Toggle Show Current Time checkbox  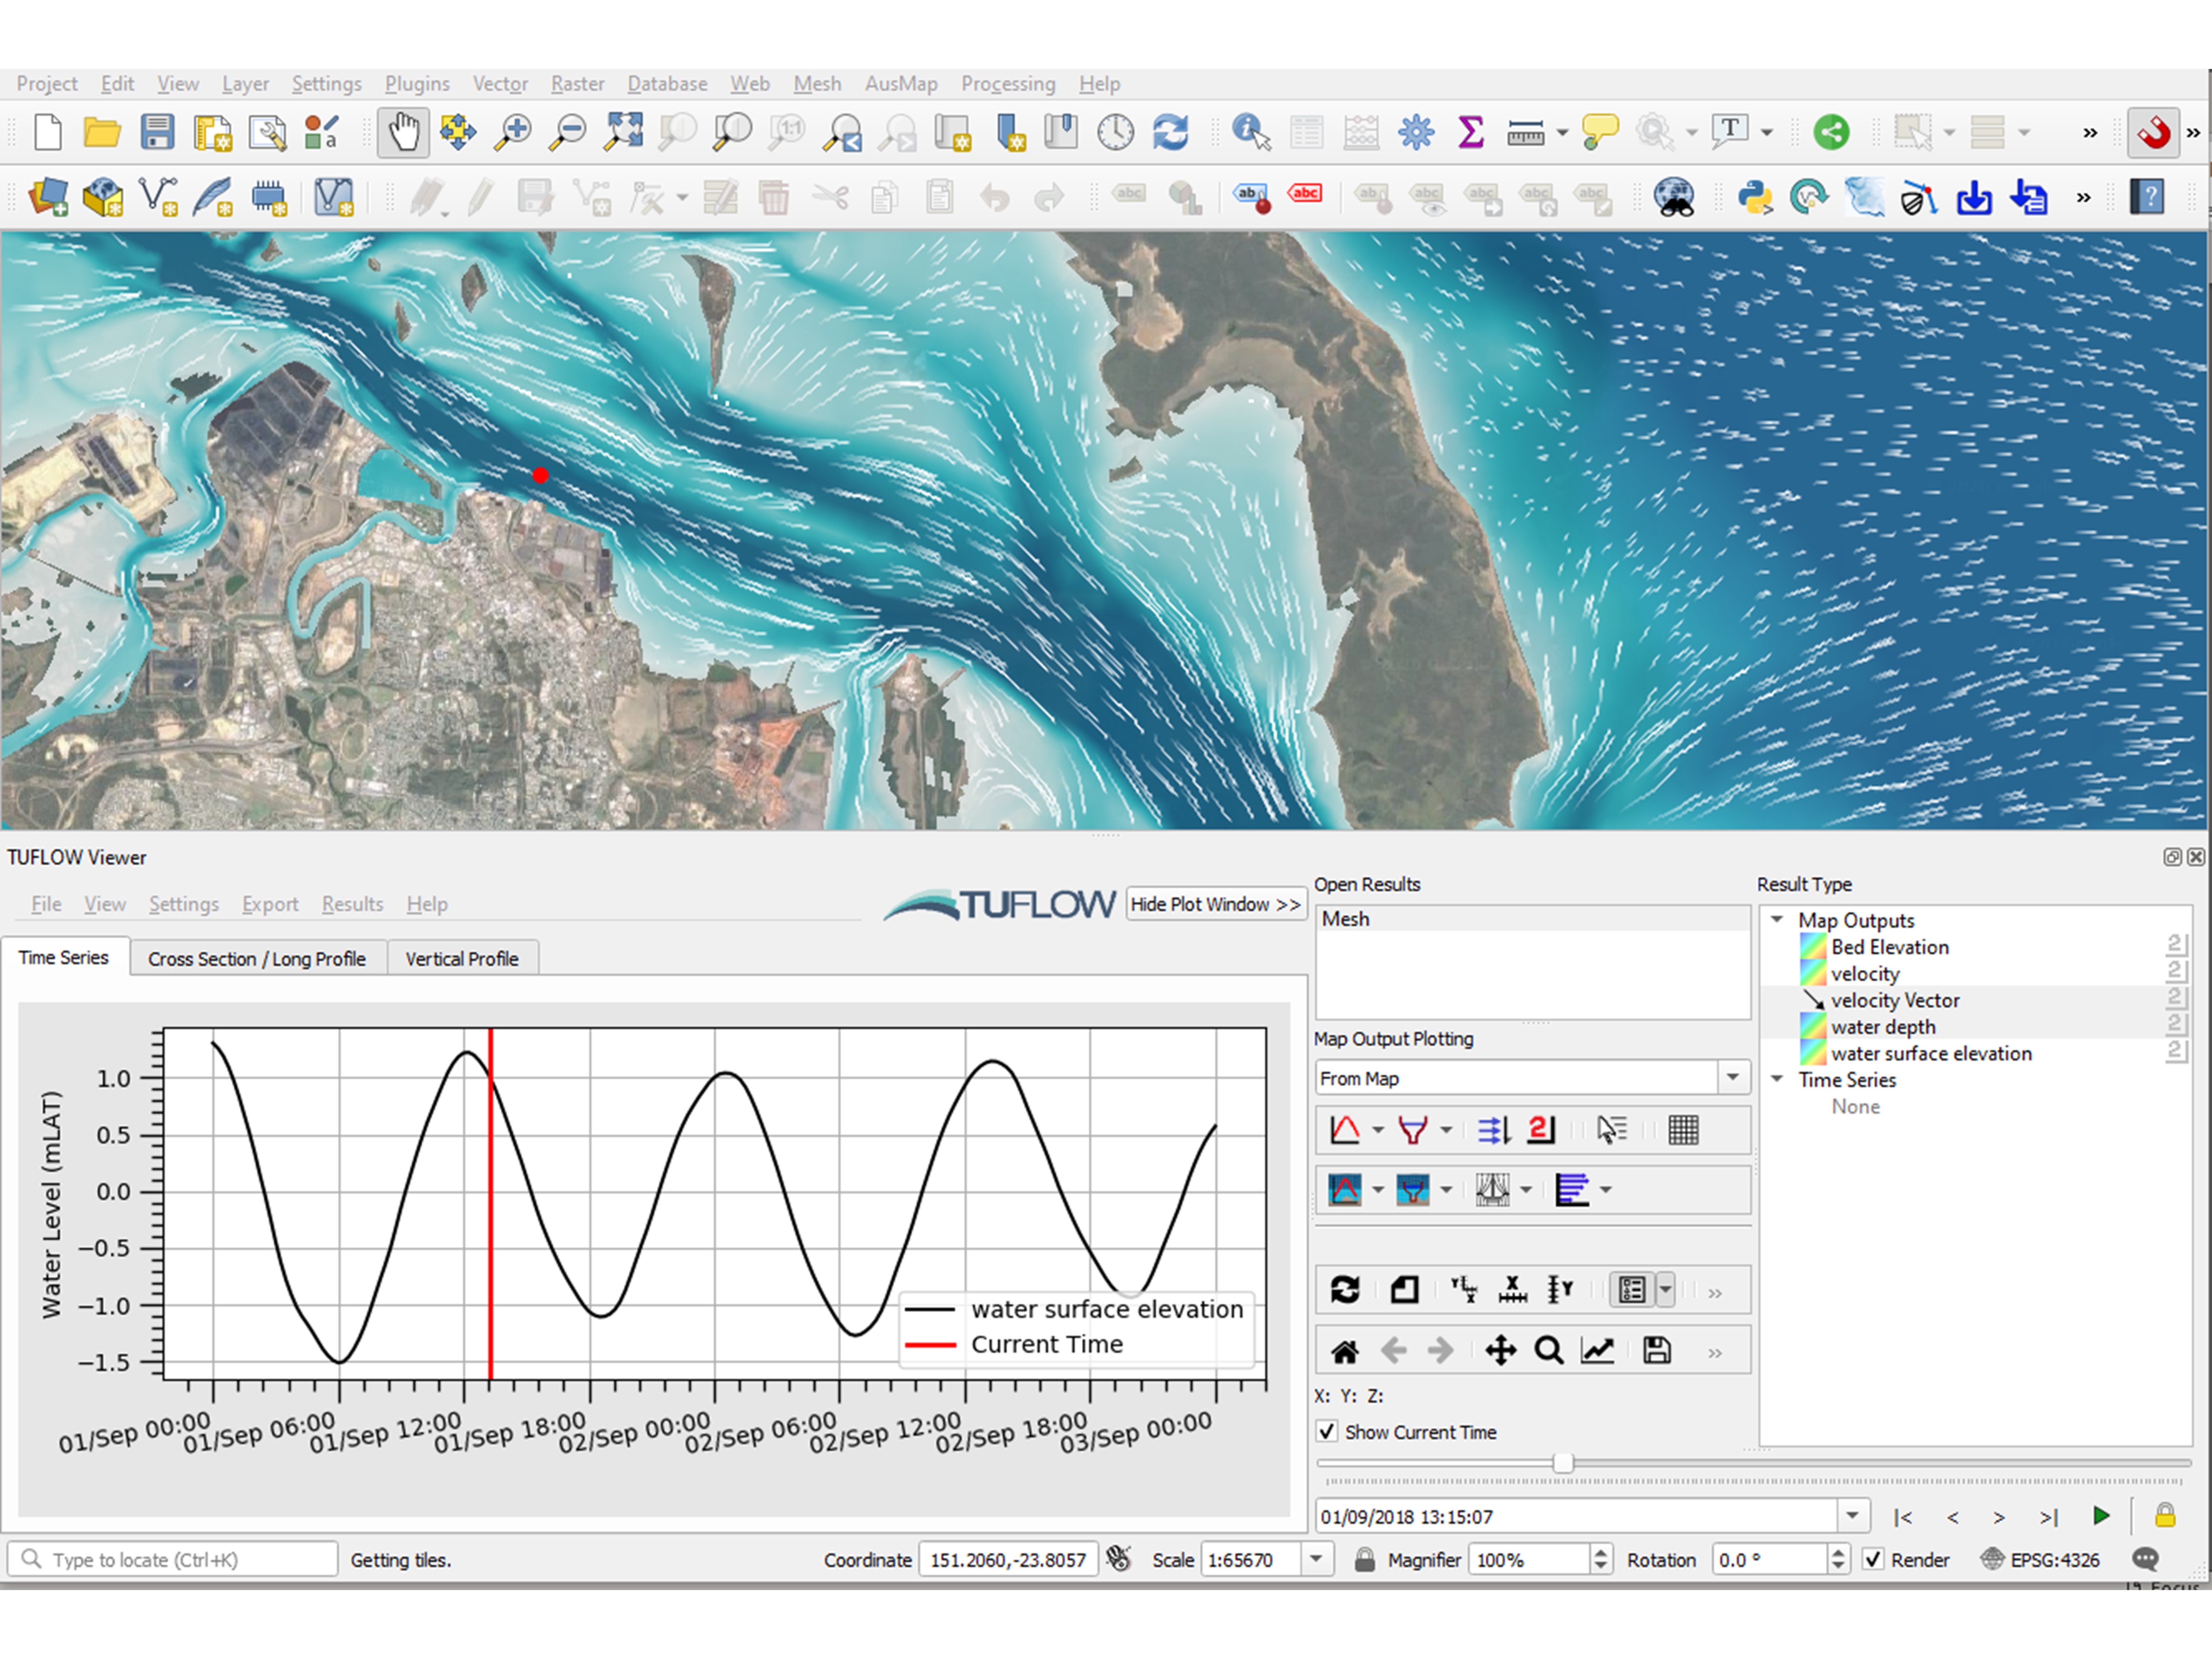[x=1327, y=1432]
